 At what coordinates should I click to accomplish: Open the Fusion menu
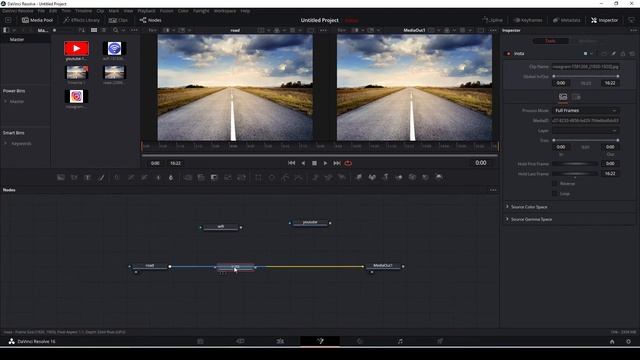coord(166,11)
